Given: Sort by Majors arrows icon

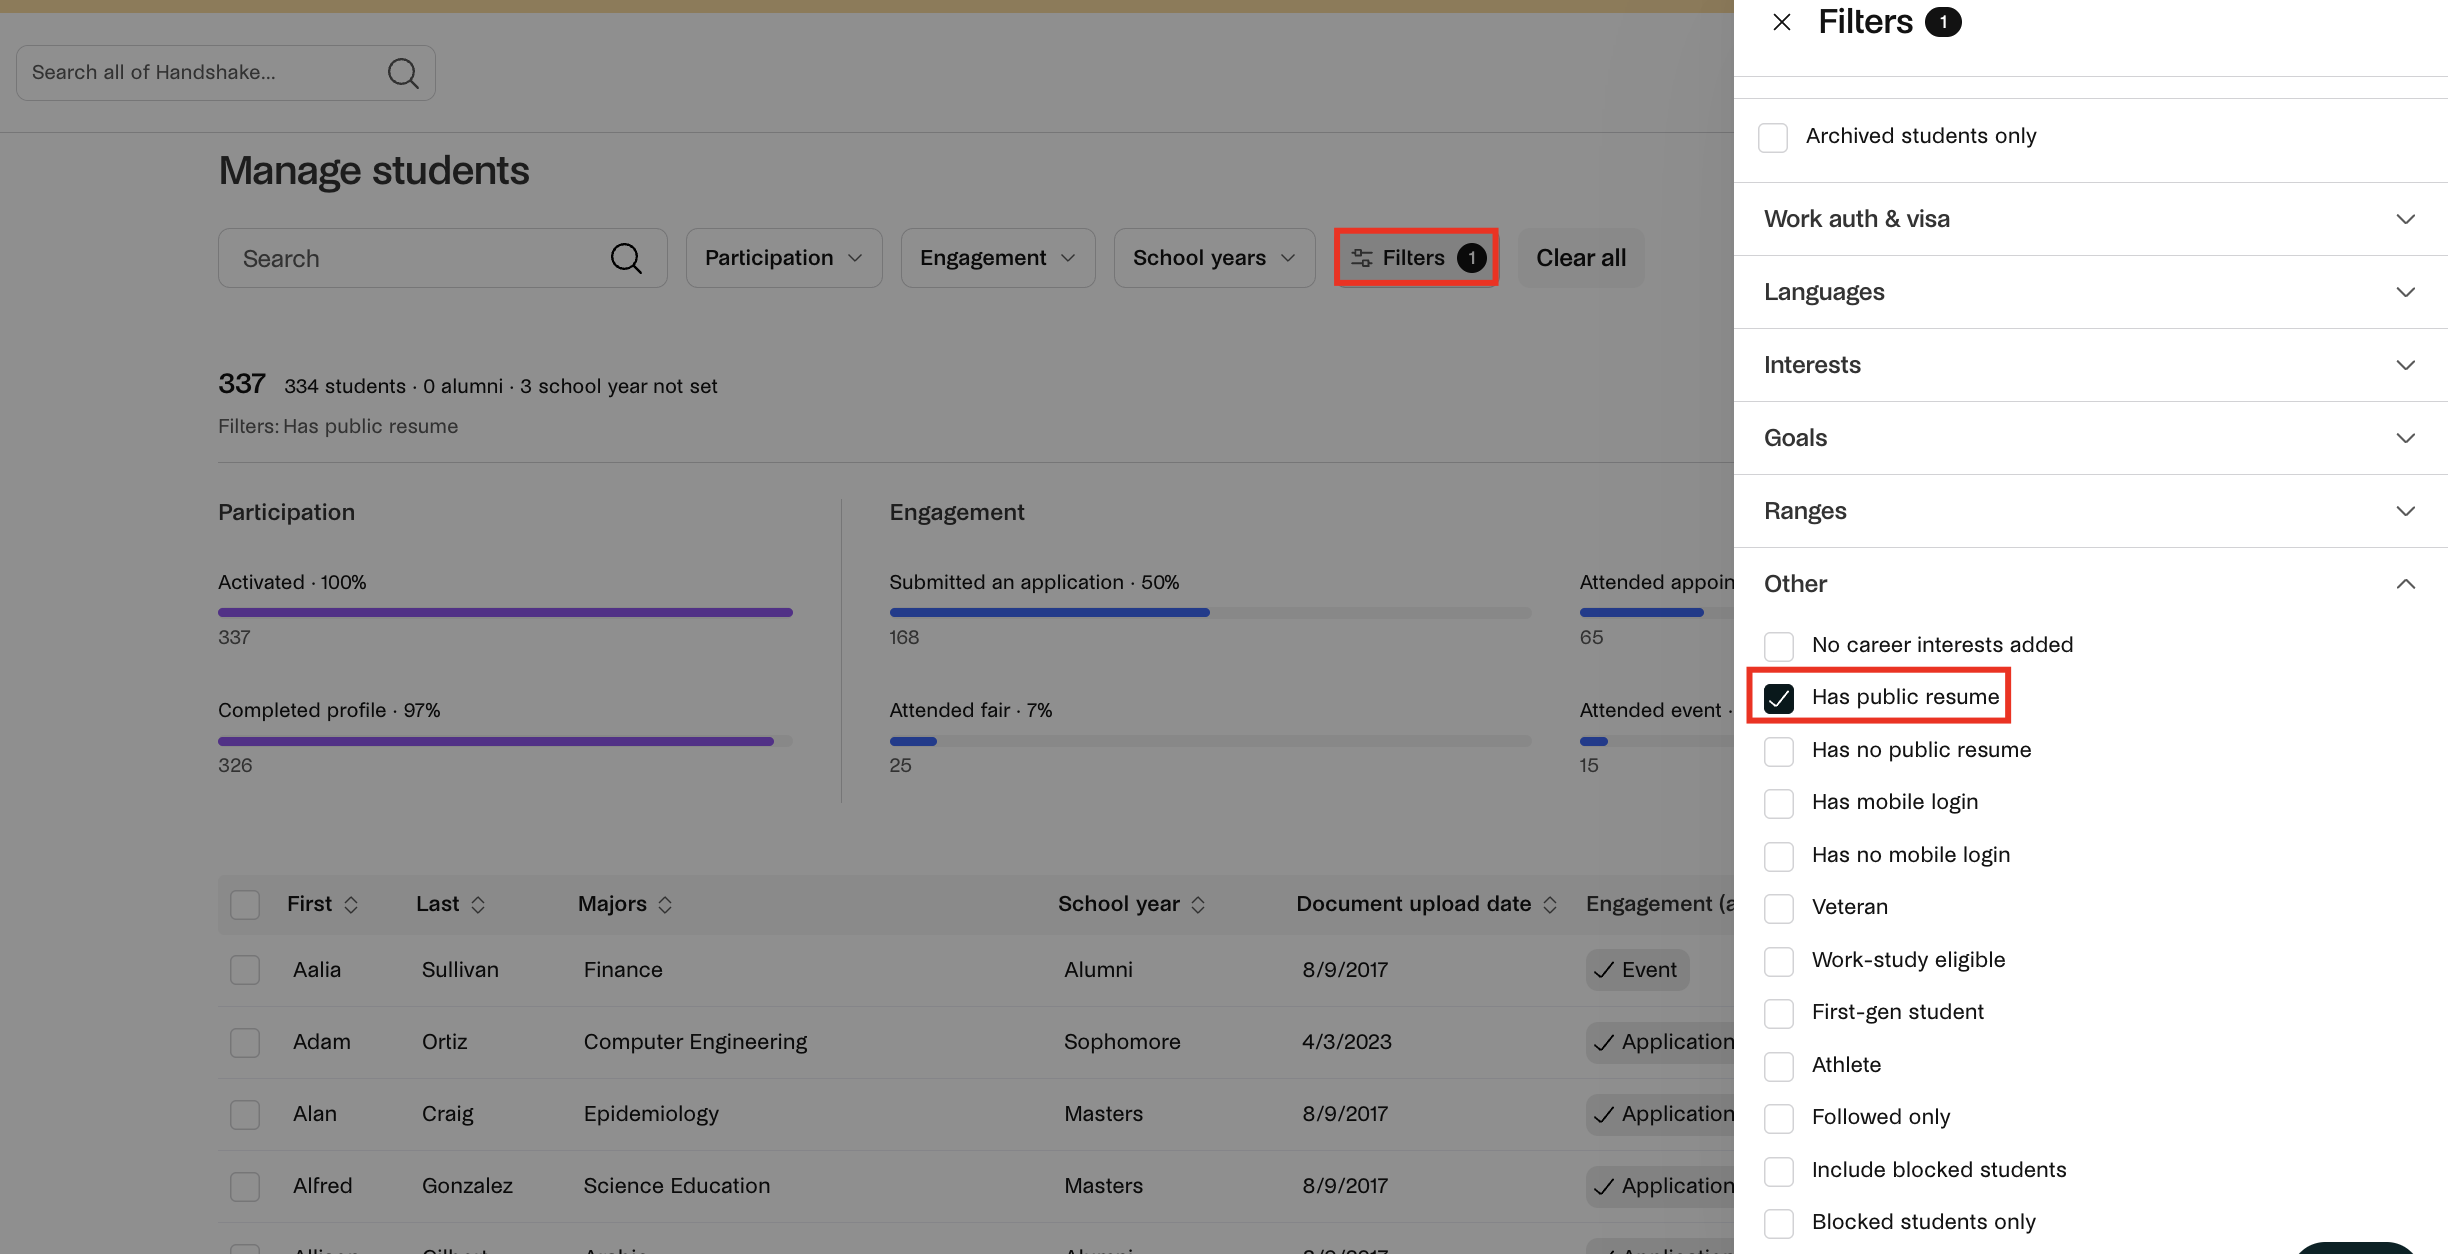Looking at the screenshot, I should 665,905.
